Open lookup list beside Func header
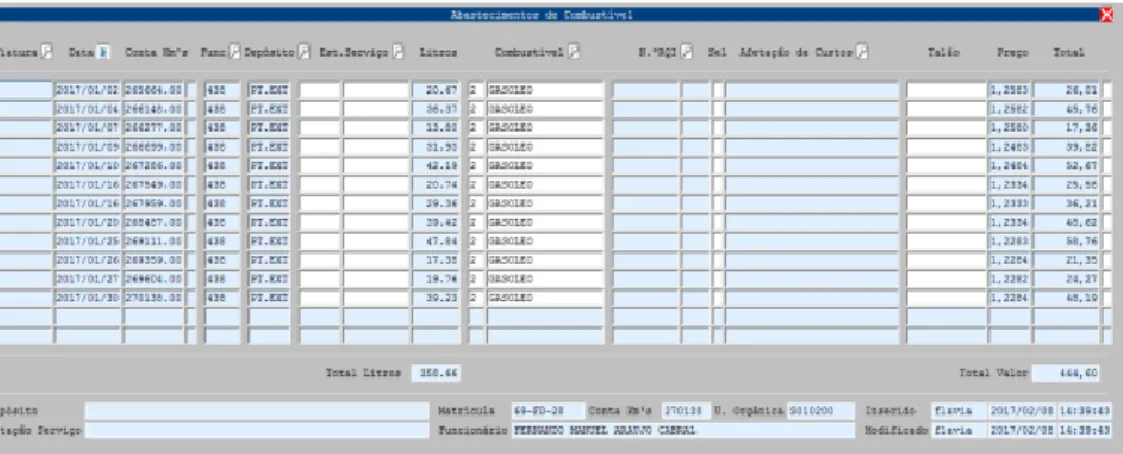The width and height of the screenshot is (1123, 454). click(235, 52)
